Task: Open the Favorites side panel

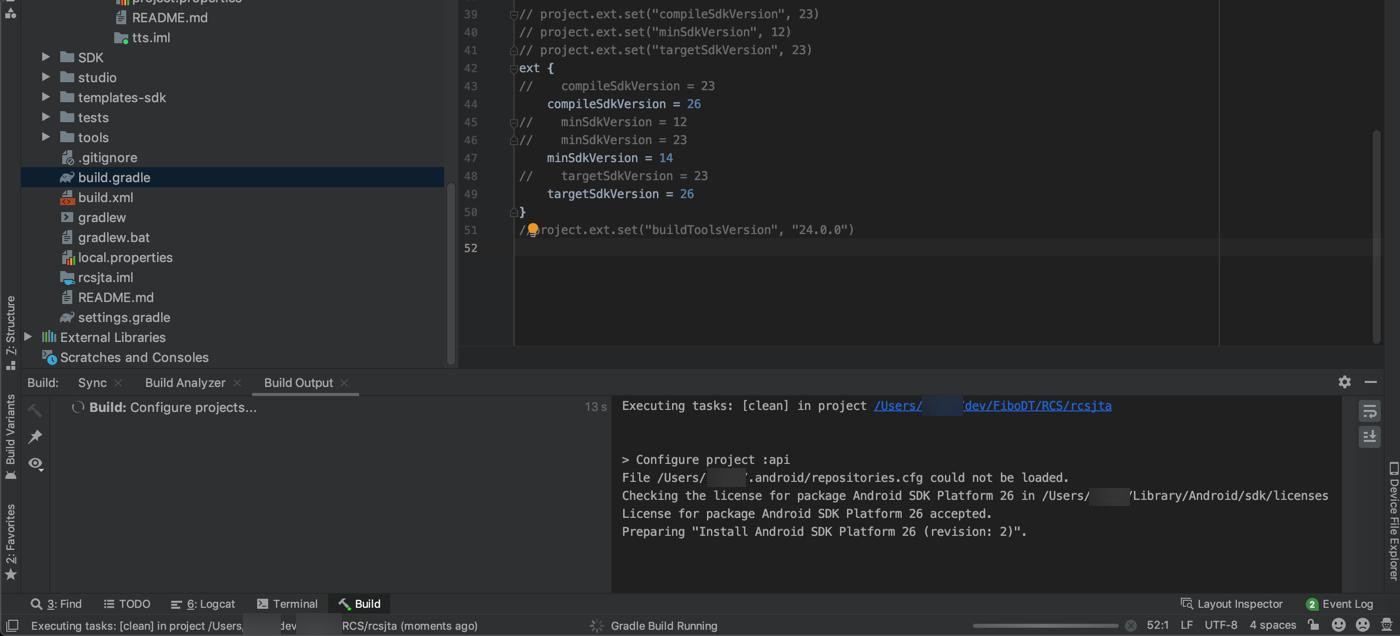Action: (11, 542)
